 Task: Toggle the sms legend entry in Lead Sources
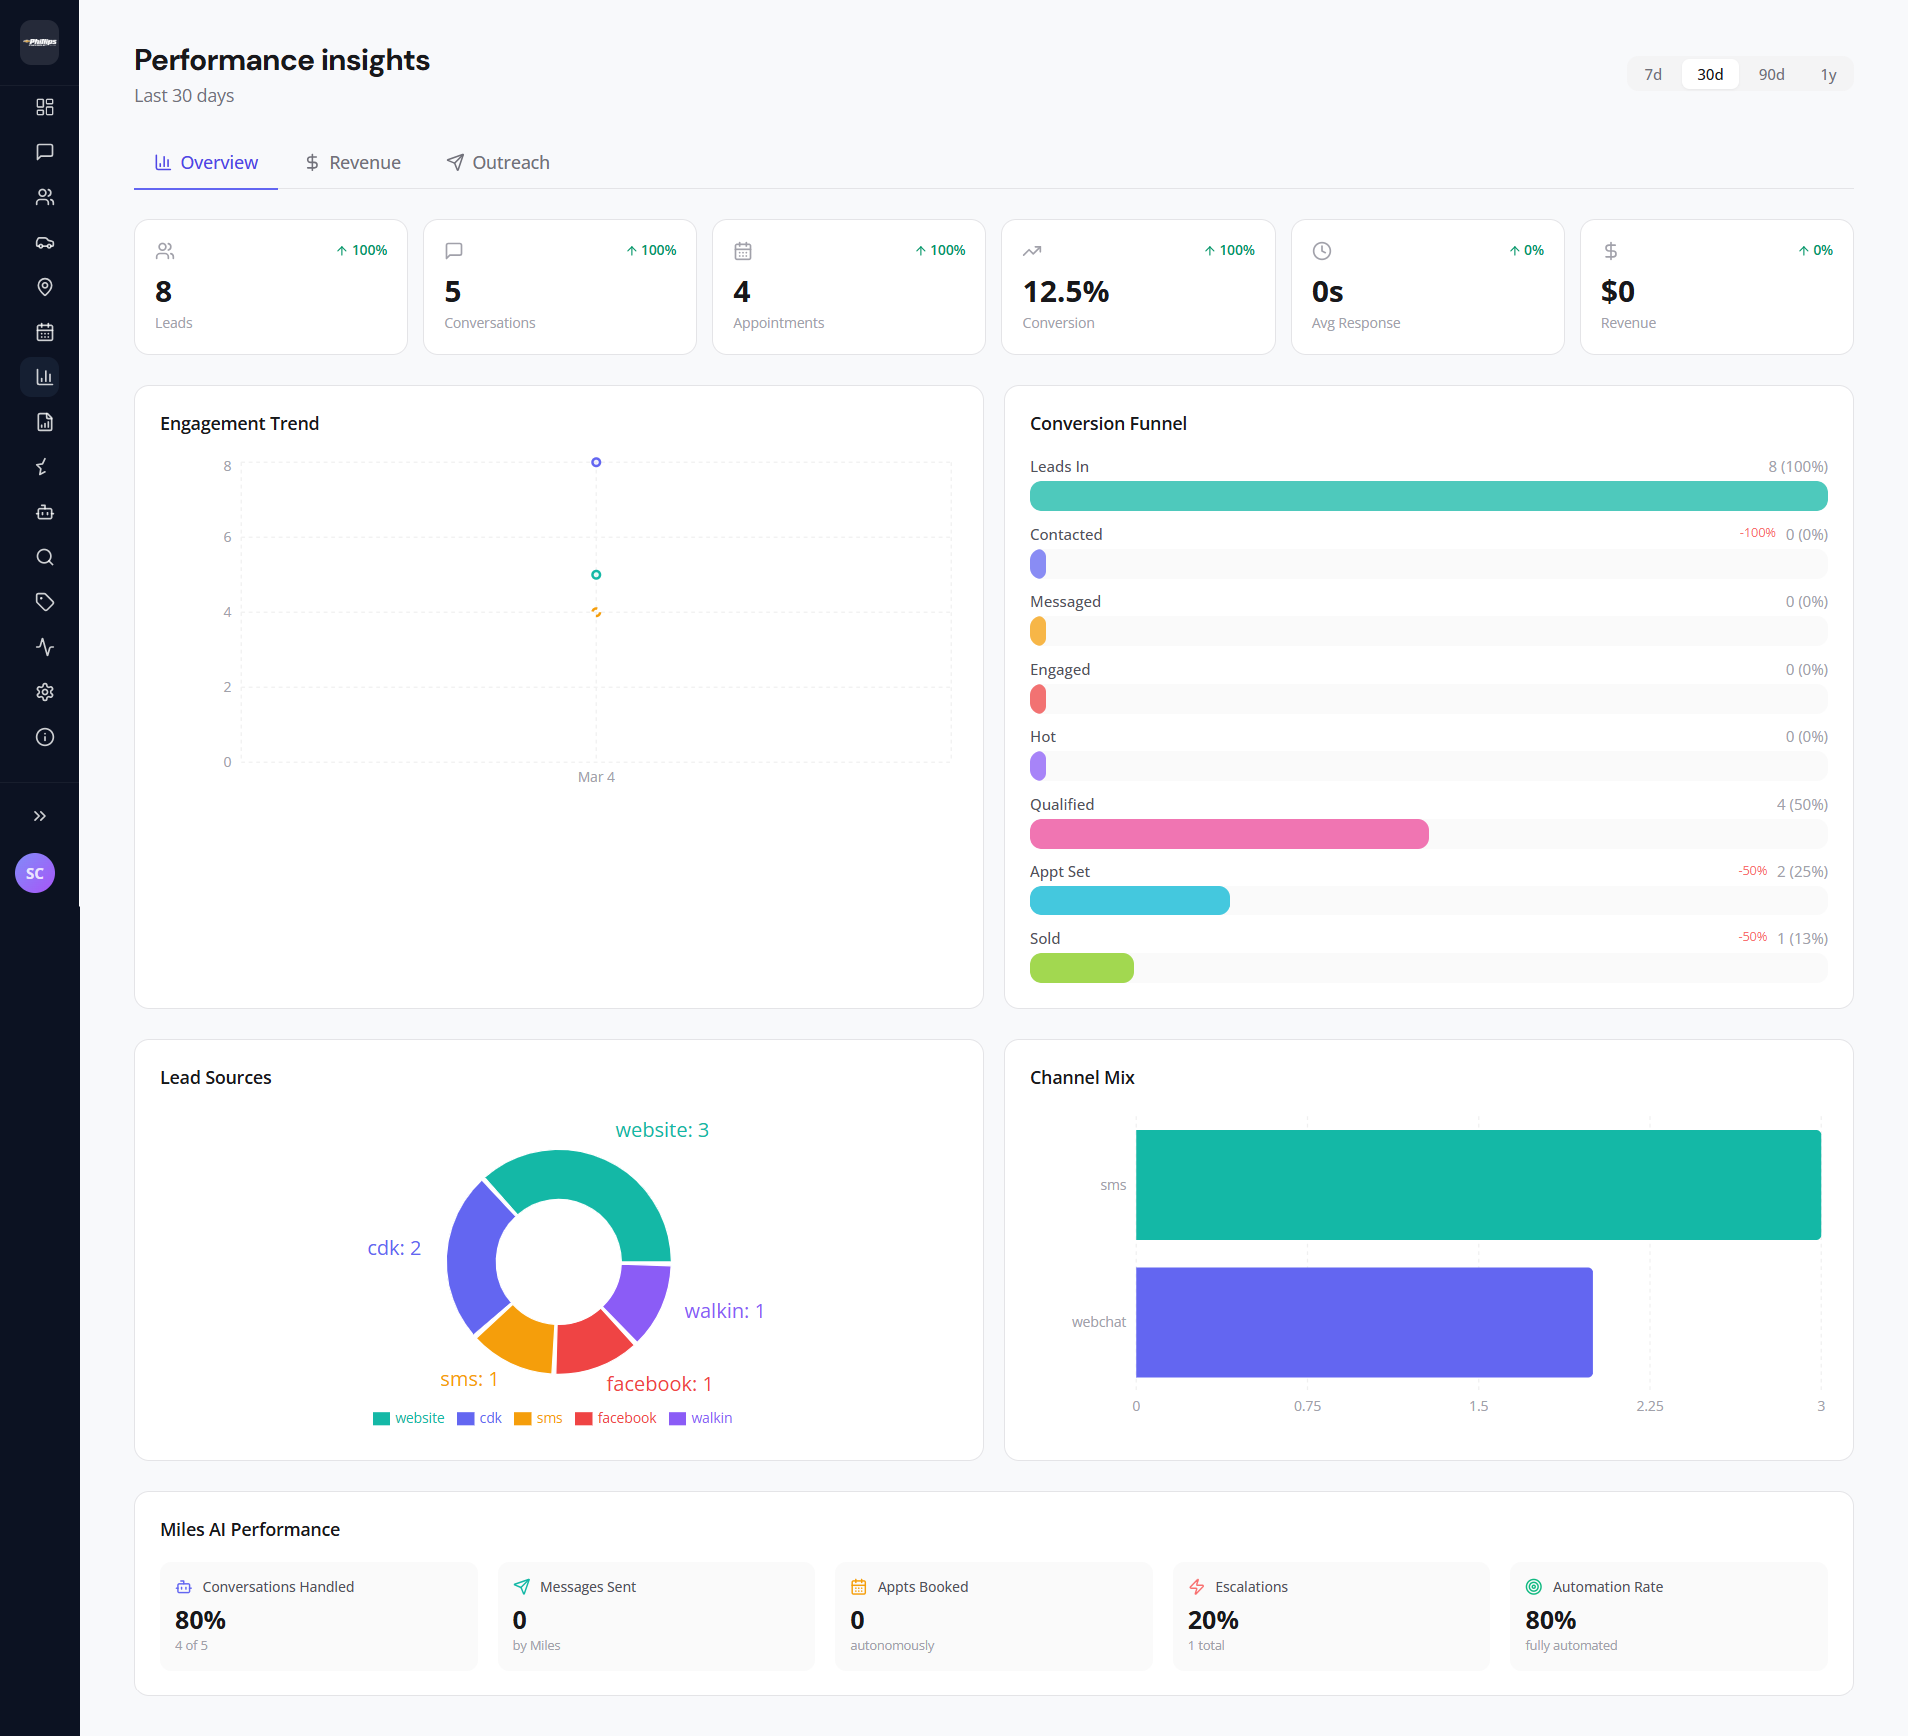tap(538, 1418)
